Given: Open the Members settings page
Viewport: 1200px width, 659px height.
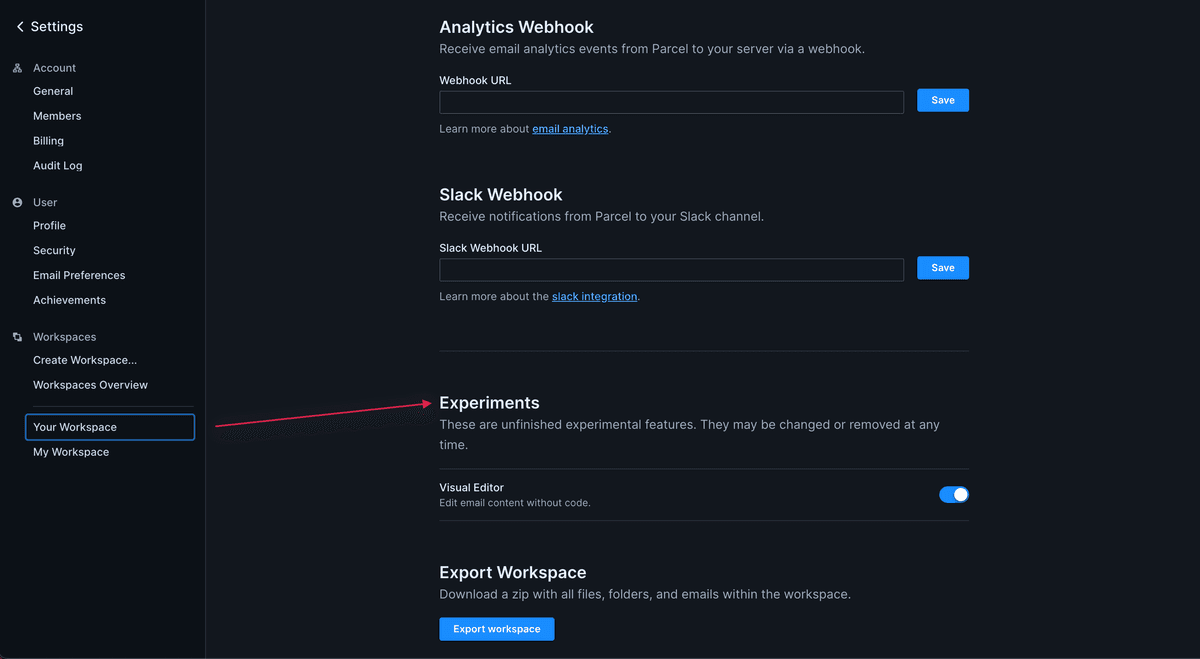Looking at the screenshot, I should tap(57, 115).
